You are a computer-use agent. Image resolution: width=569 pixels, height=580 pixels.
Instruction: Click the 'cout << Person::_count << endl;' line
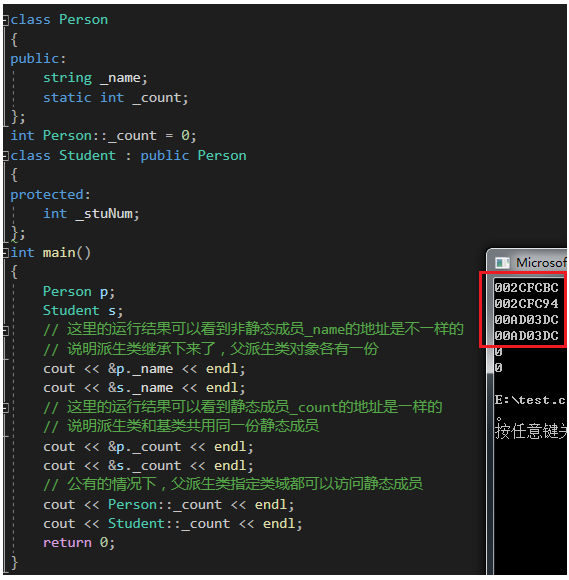pos(169,505)
